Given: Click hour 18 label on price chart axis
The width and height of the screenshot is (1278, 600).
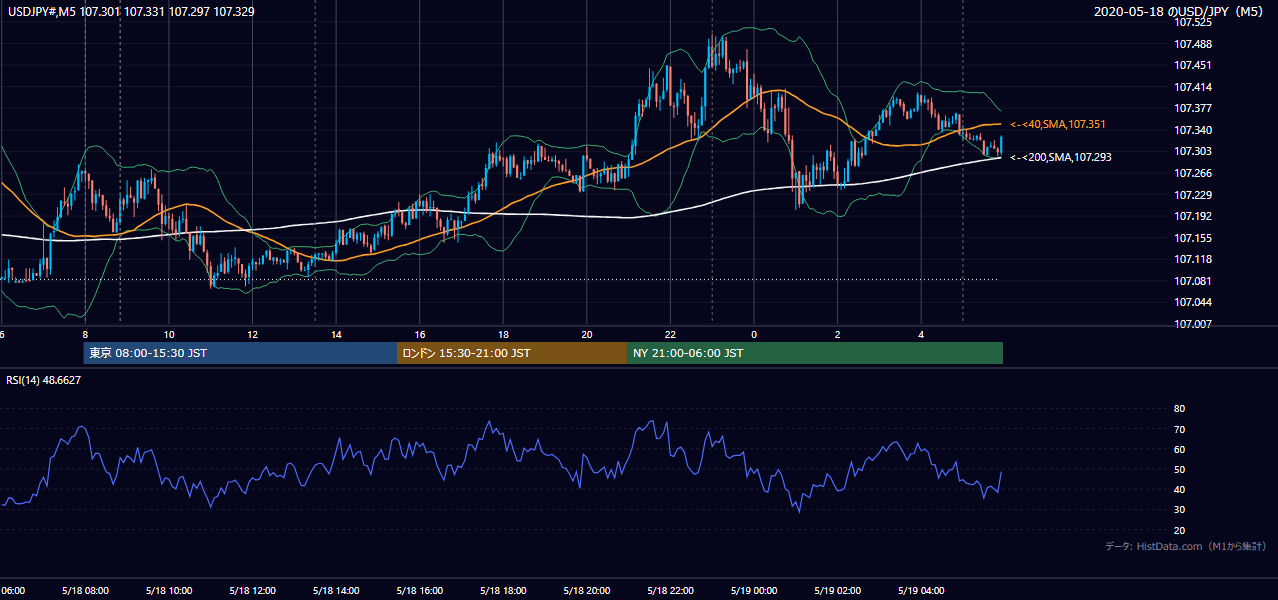Looking at the screenshot, I should 503,334.
